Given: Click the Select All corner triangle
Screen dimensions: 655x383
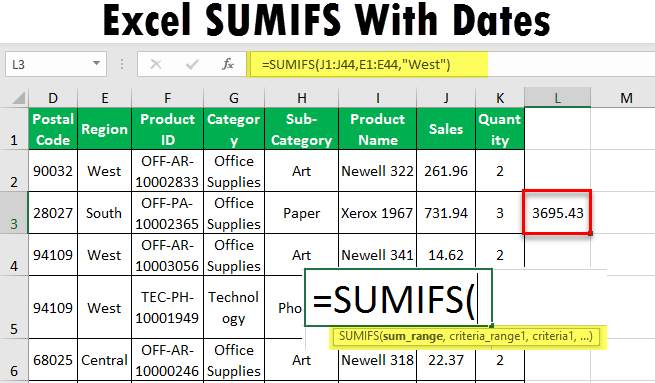Looking at the screenshot, I should (18, 98).
